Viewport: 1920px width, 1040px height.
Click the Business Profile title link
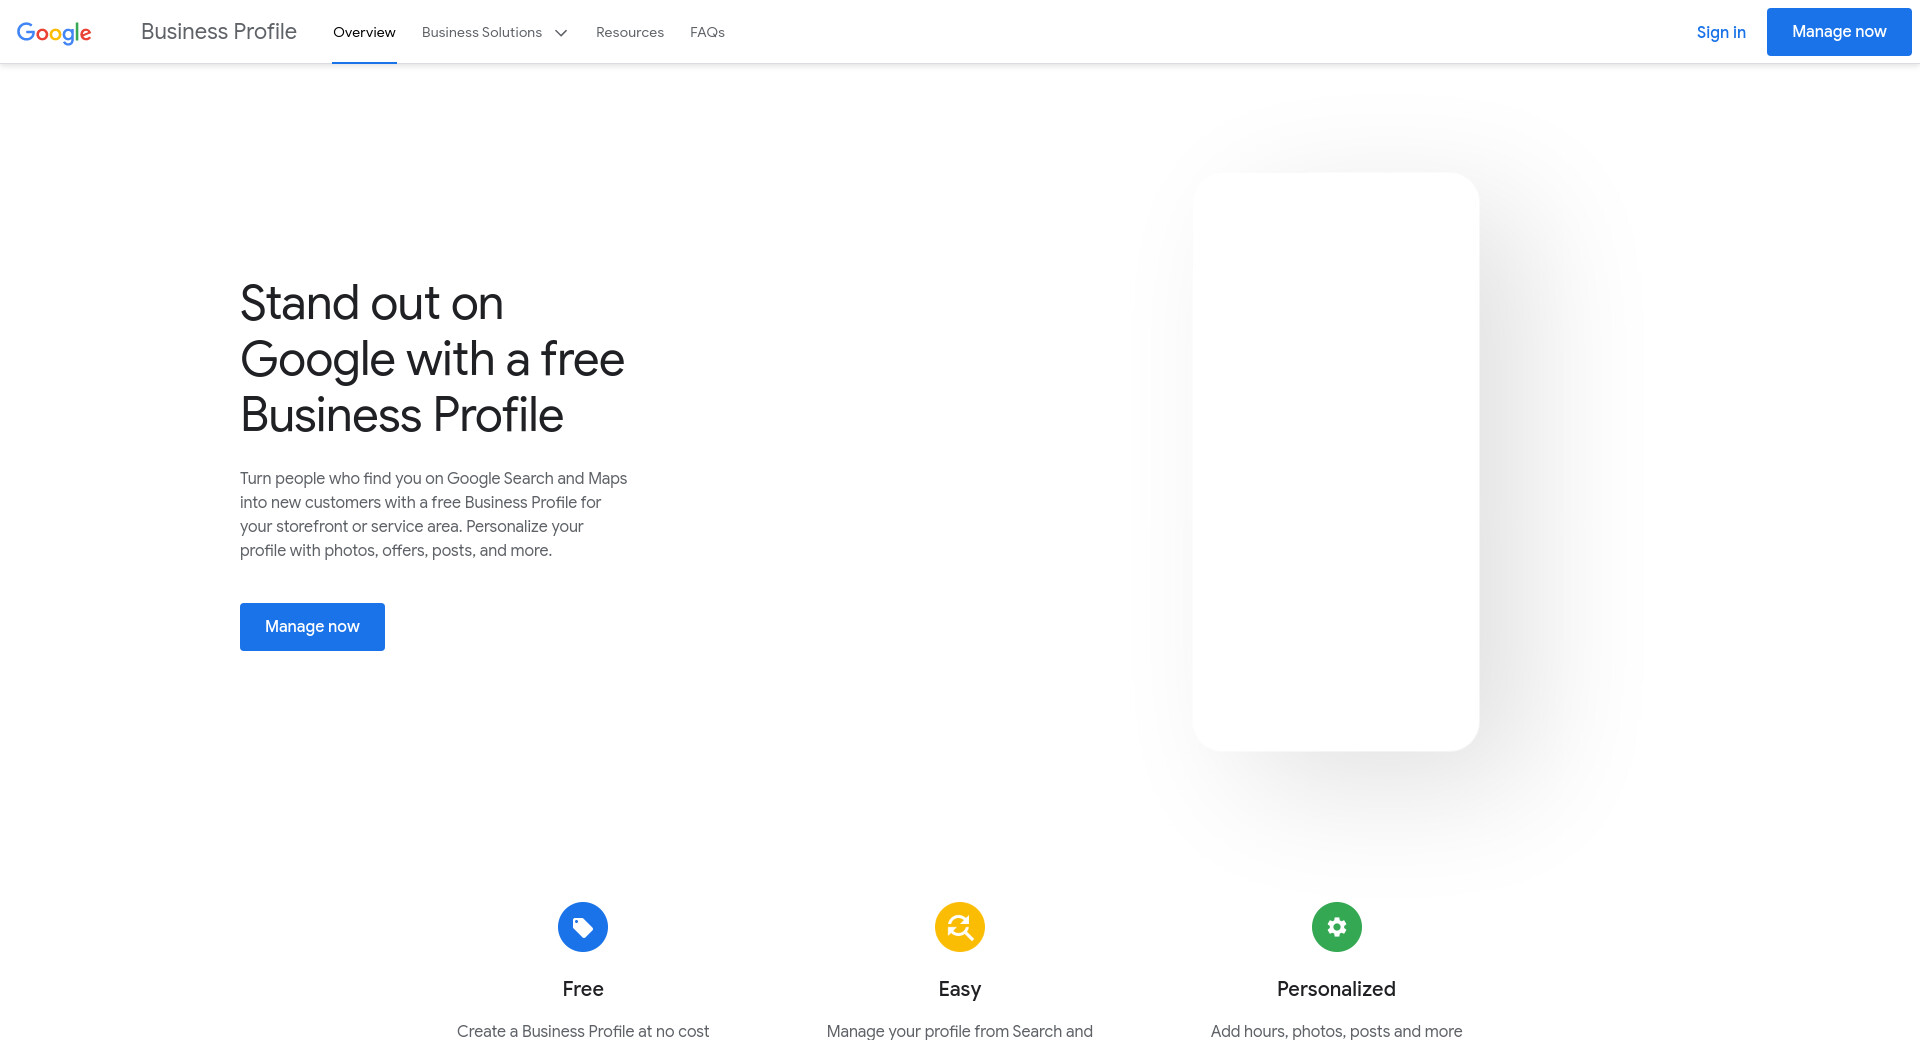click(219, 32)
